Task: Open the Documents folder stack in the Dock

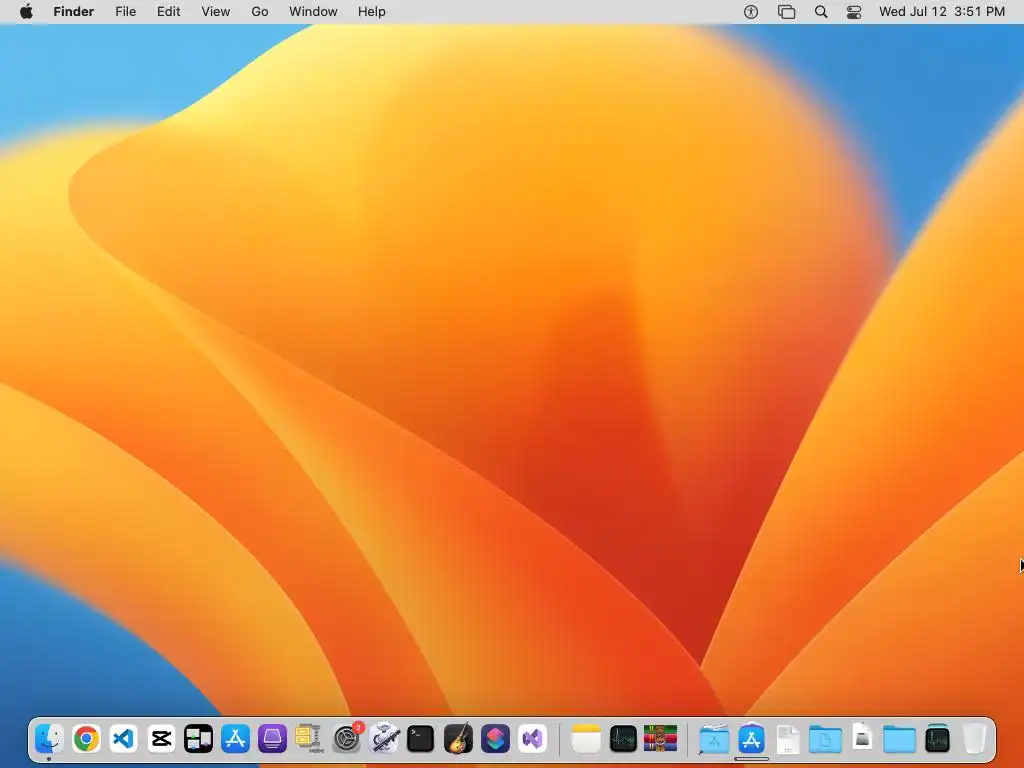Action: pyautogui.click(x=825, y=739)
